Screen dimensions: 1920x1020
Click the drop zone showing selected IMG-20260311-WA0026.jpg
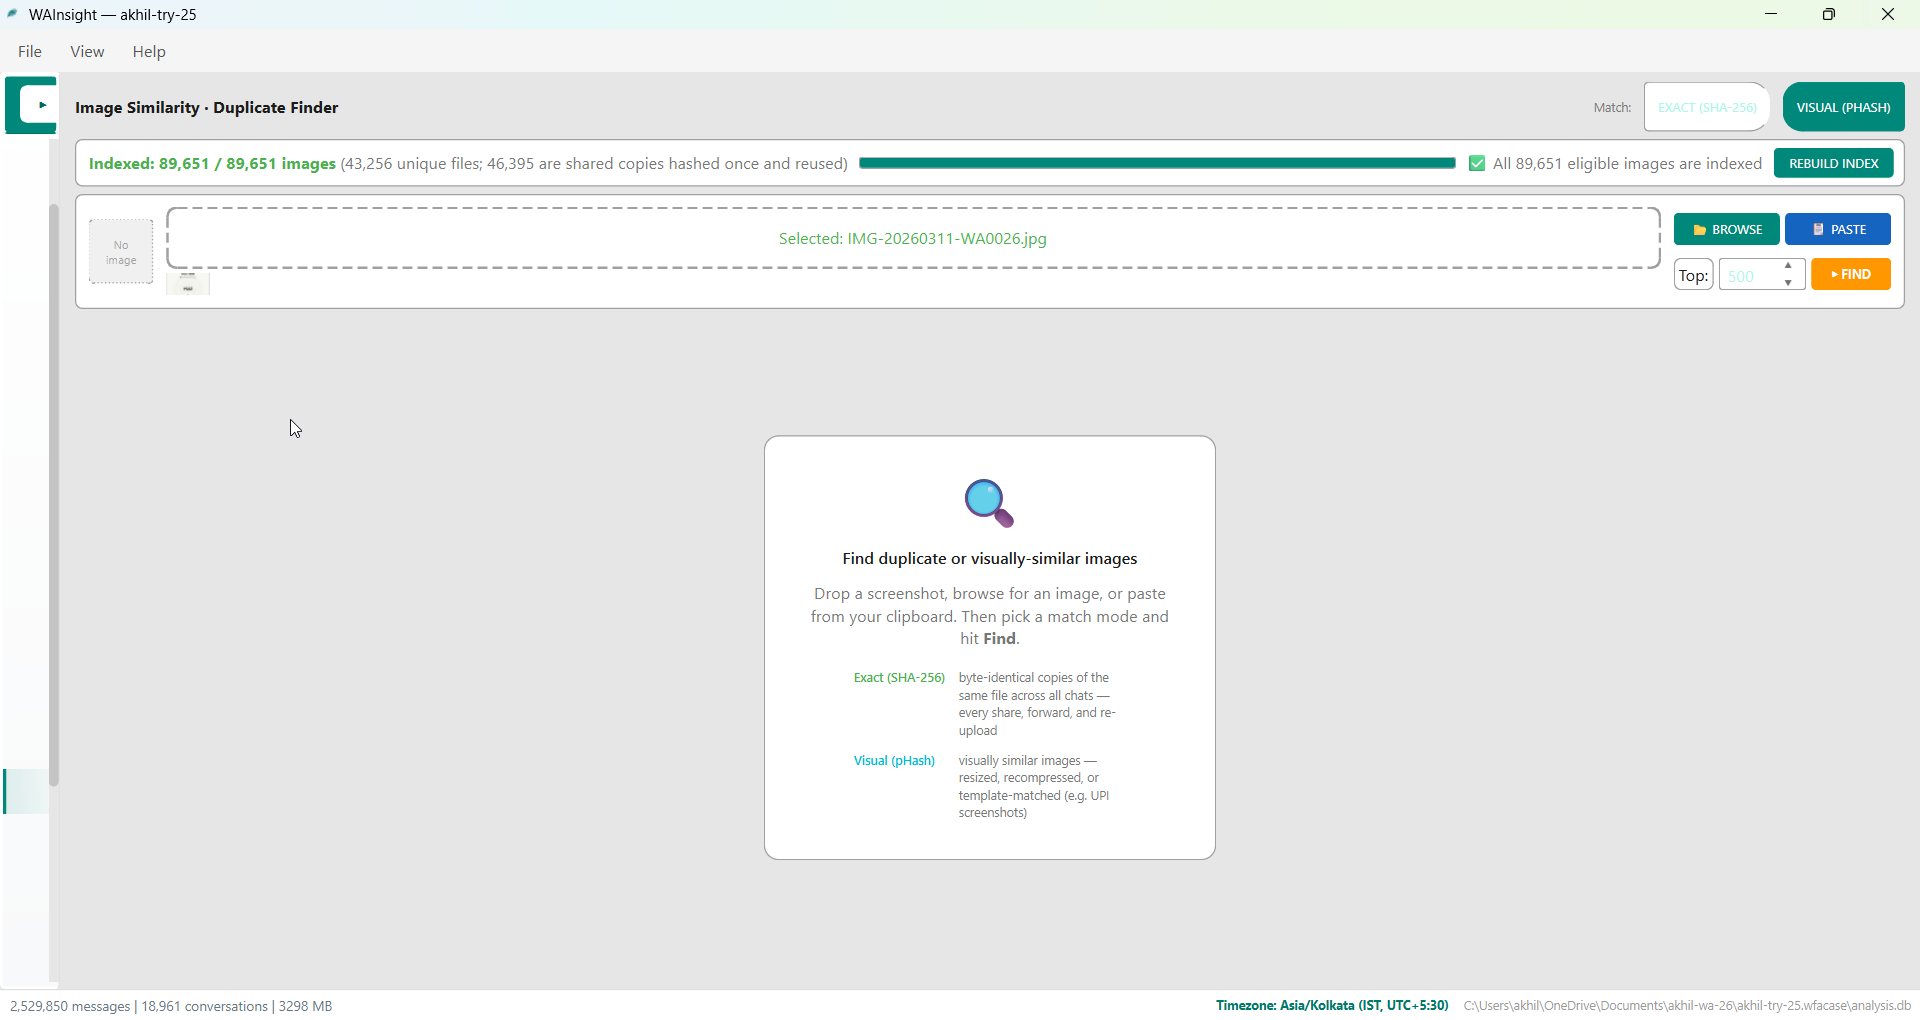click(913, 238)
